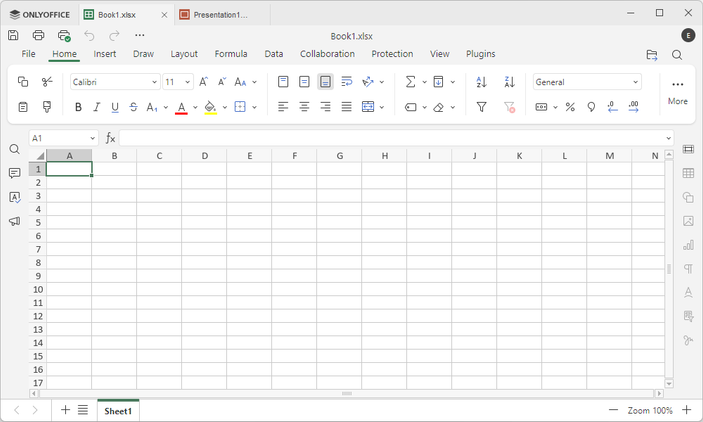The image size is (703, 422).
Task: Expand the merge cells dropdown arrow
Action: click(382, 107)
